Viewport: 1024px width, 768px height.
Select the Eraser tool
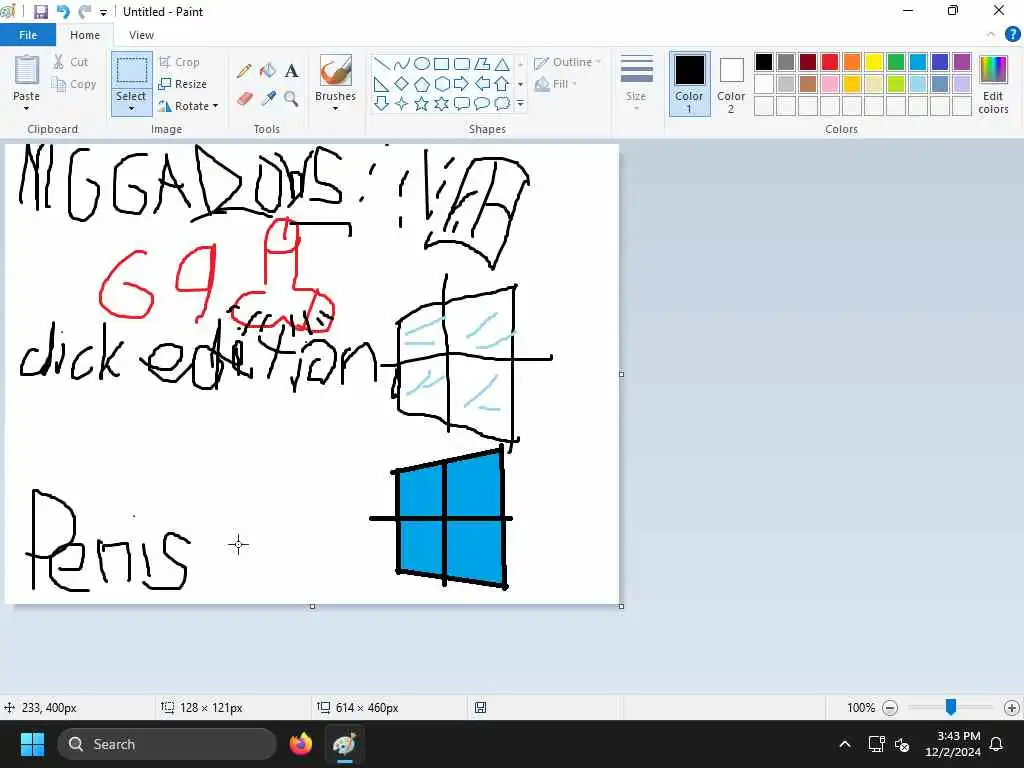[244, 99]
